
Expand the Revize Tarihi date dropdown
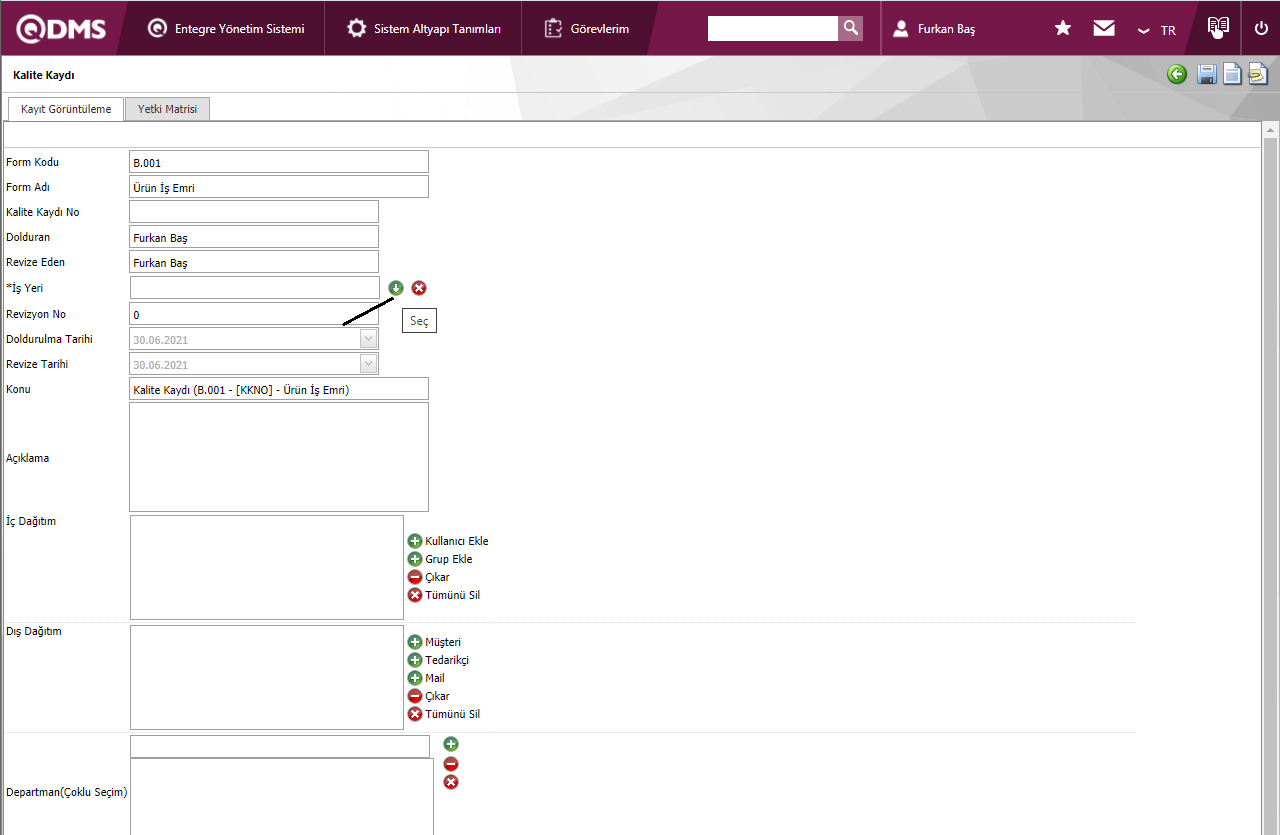368,364
